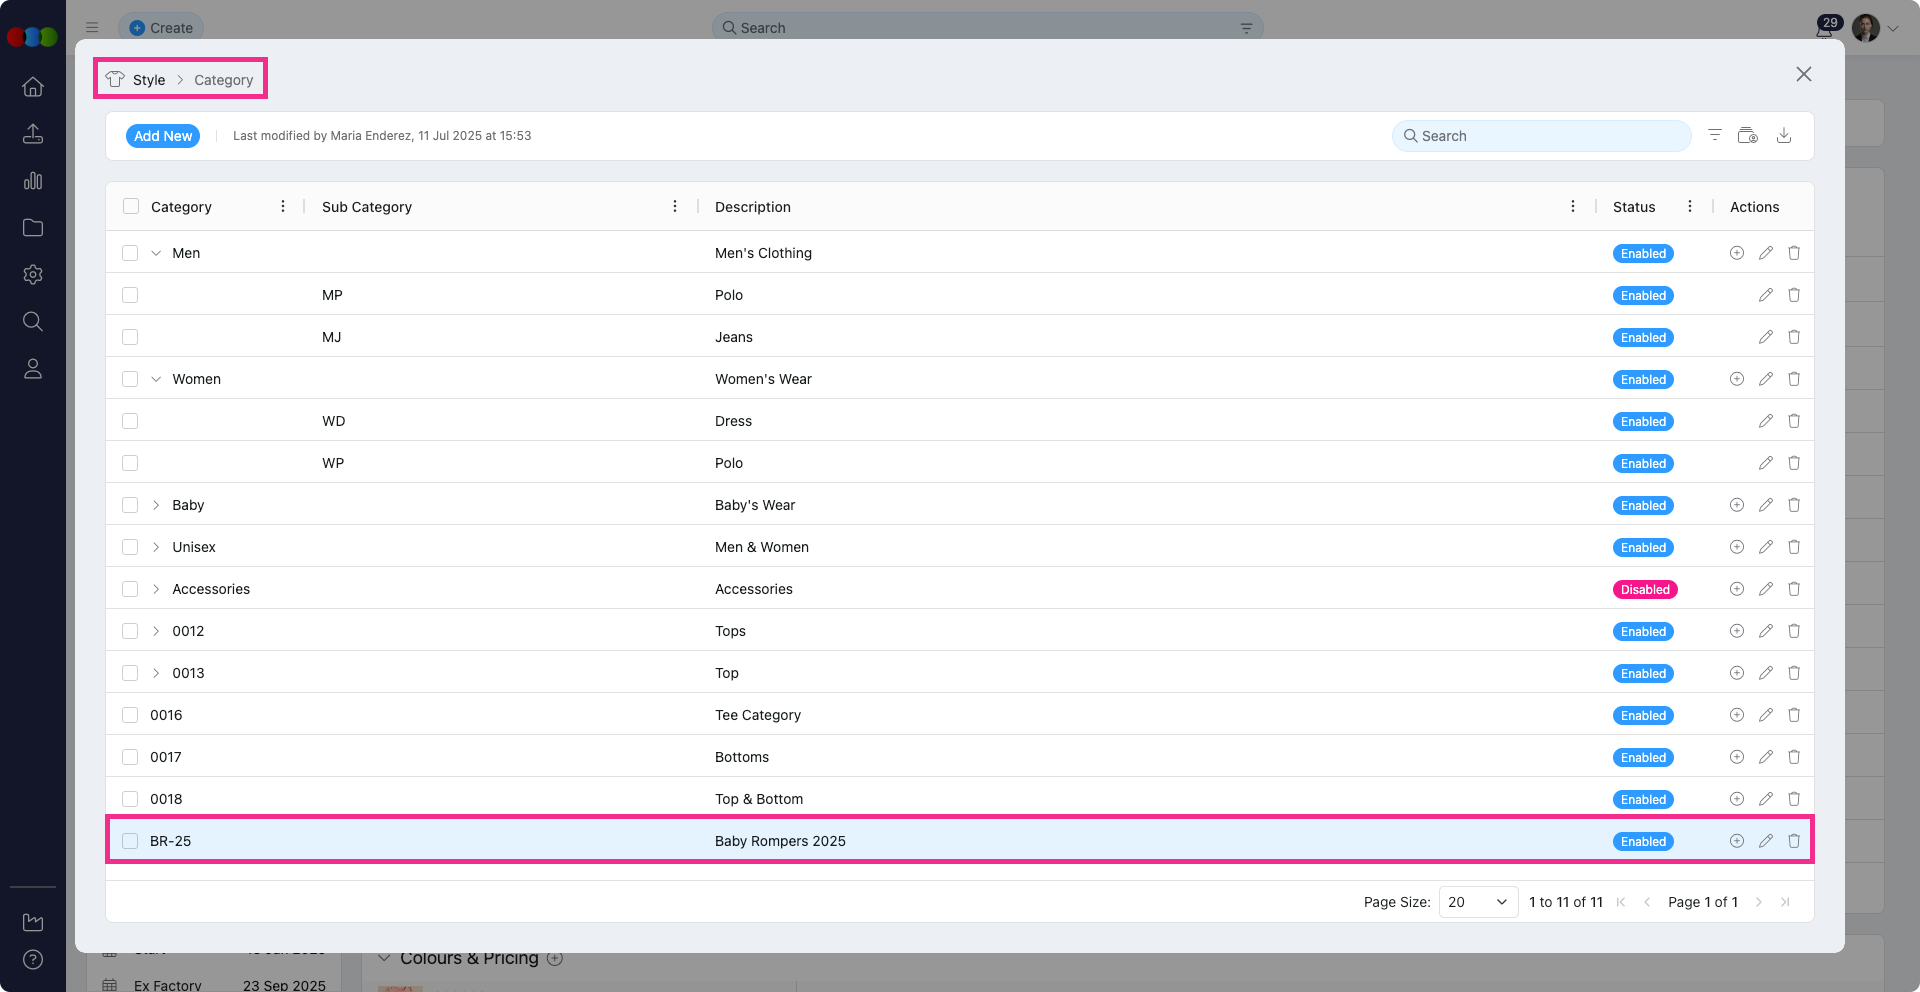Open the column management icon beside the filter
Screen dimensions: 1920x992
click(1749, 135)
